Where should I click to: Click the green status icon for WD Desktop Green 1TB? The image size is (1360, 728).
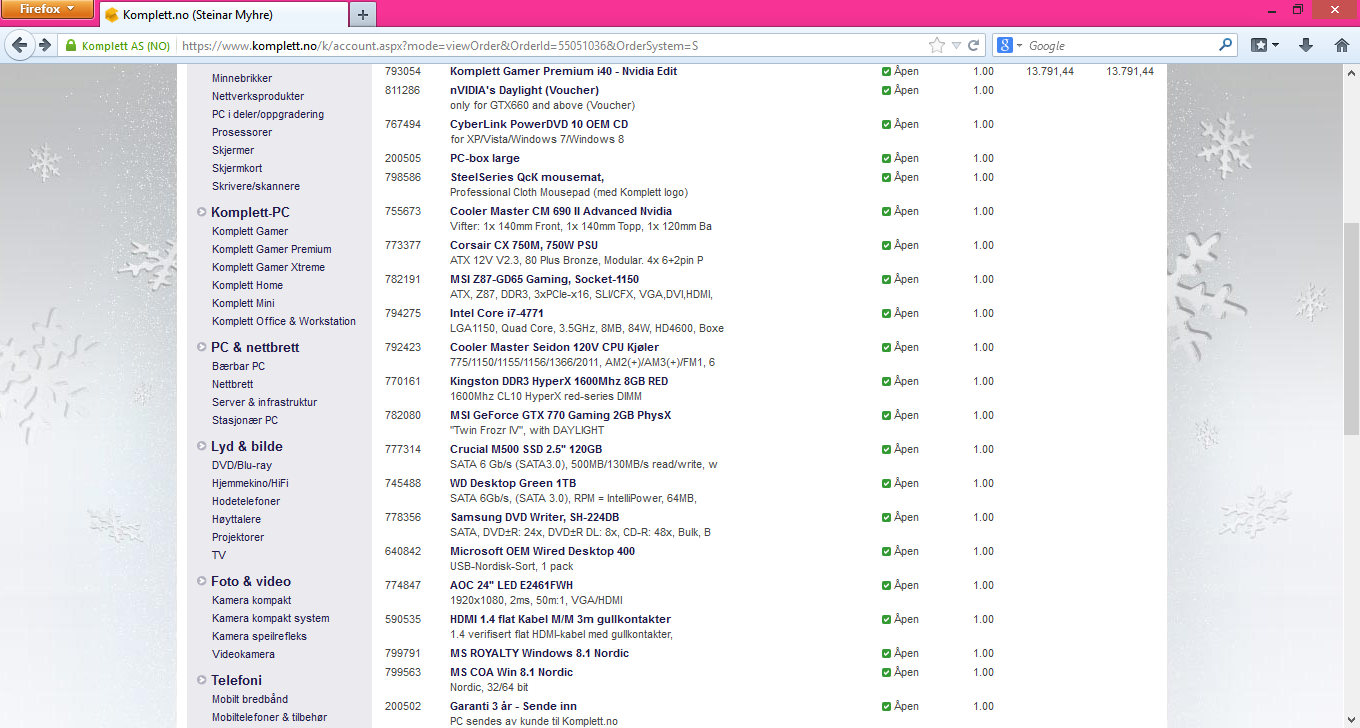887,484
